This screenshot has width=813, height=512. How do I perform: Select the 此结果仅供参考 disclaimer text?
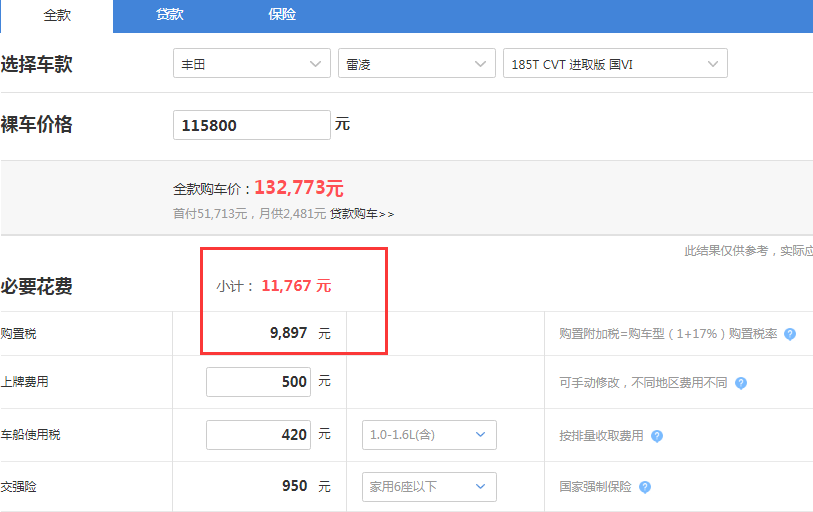(748, 251)
